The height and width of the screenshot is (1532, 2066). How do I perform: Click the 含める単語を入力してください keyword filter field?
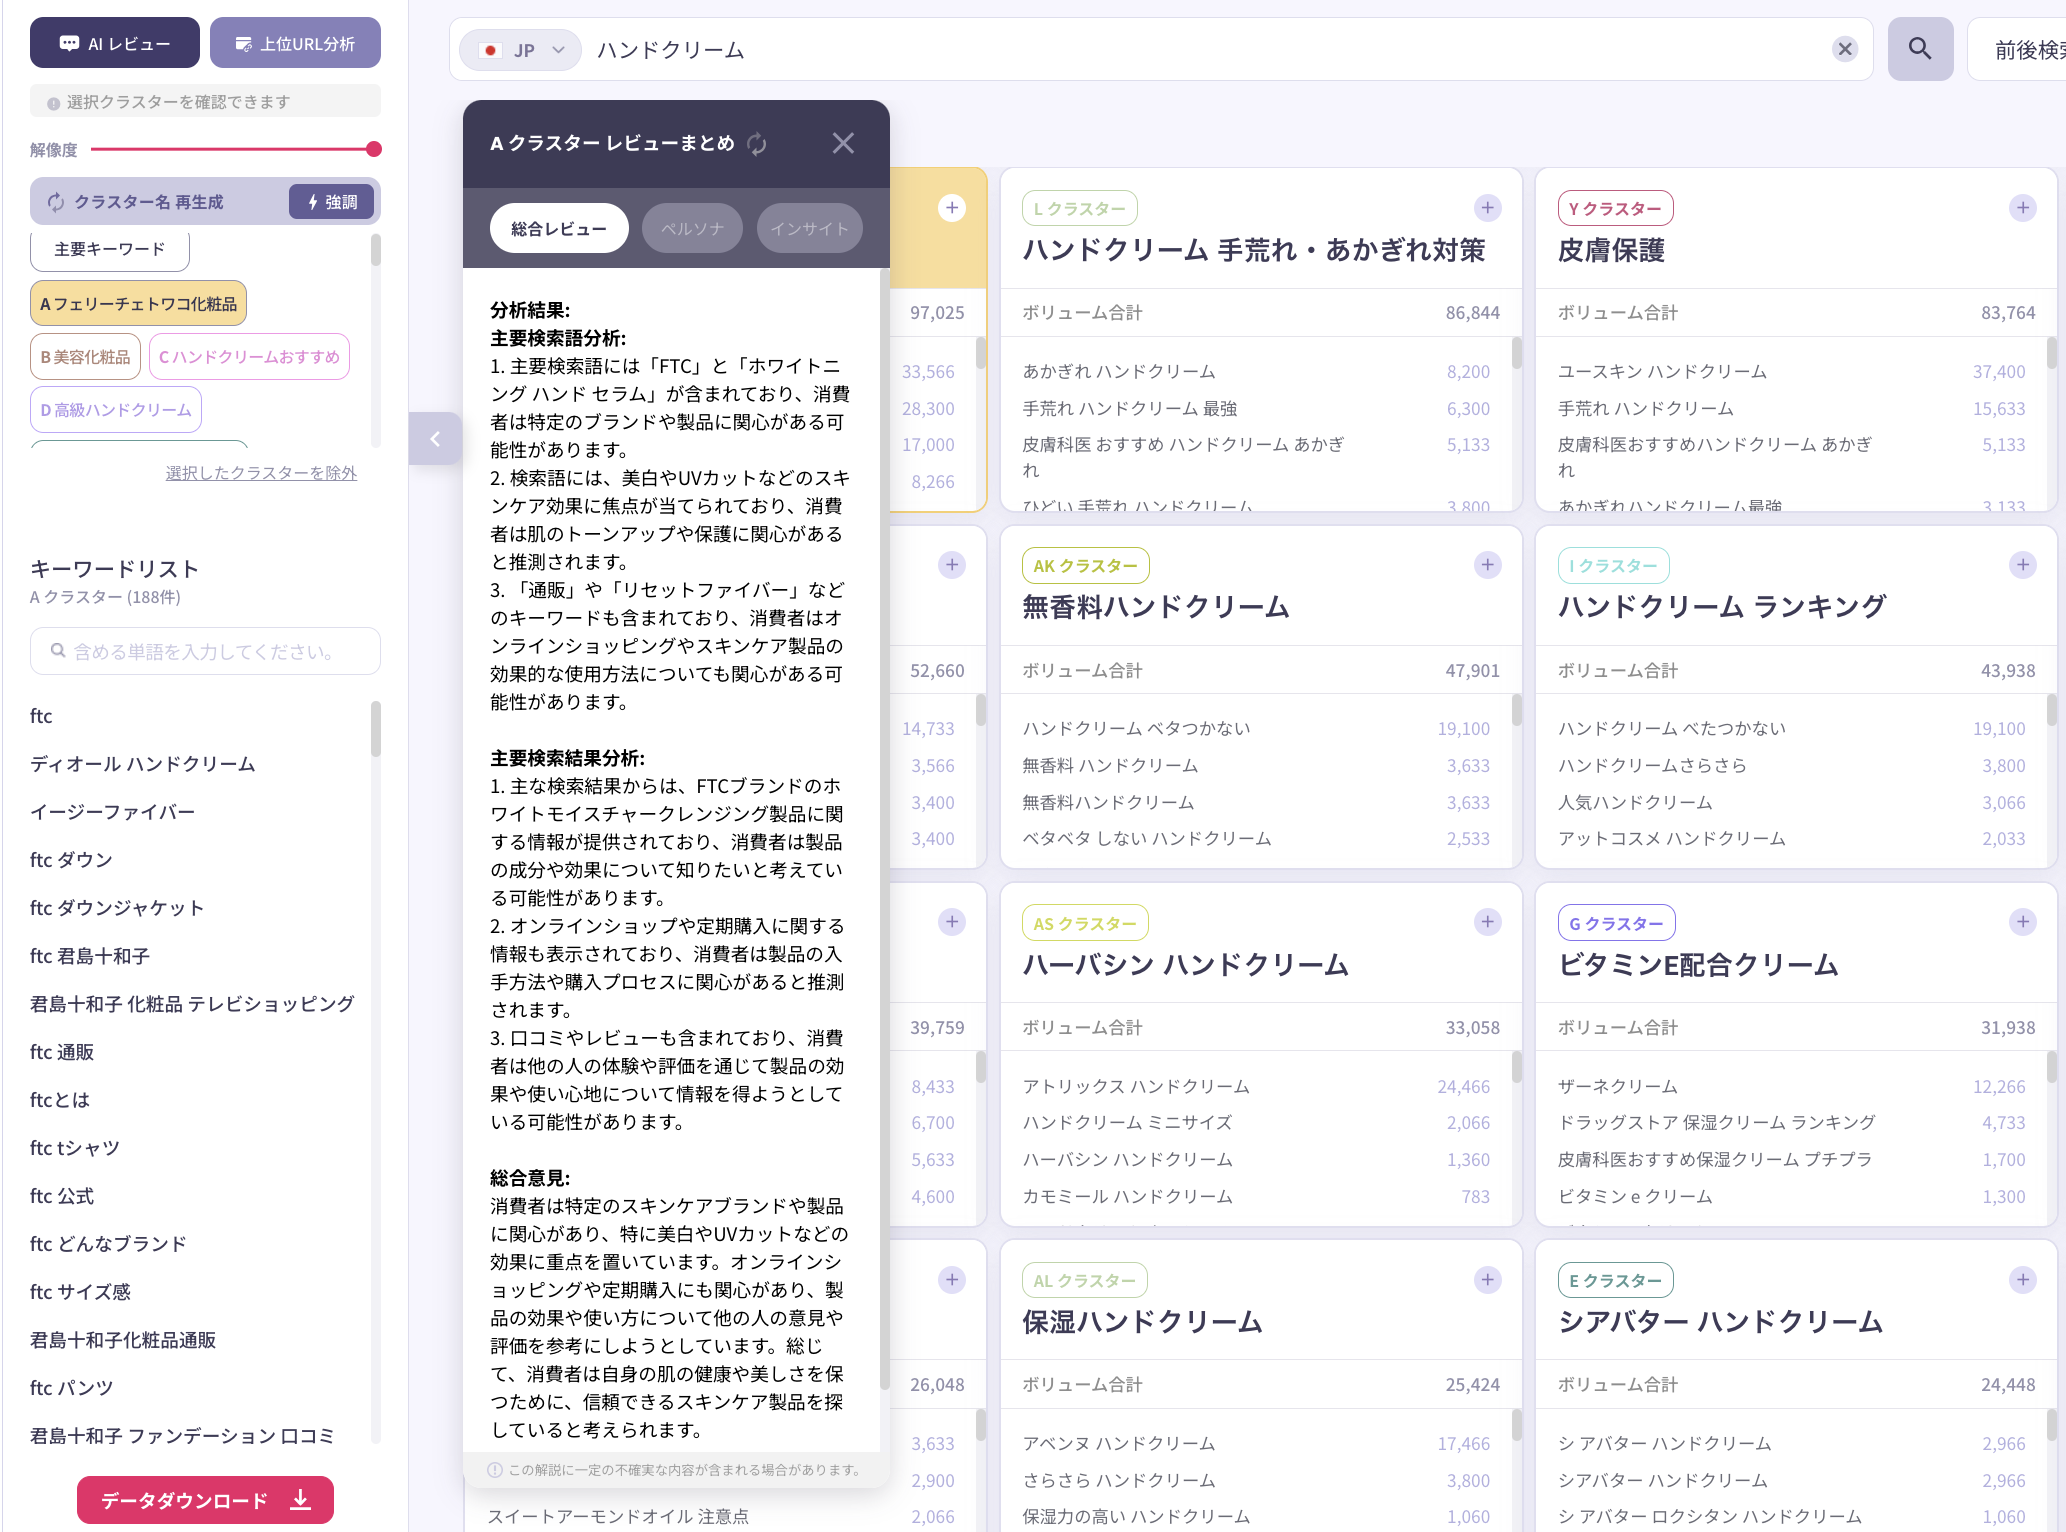point(205,651)
